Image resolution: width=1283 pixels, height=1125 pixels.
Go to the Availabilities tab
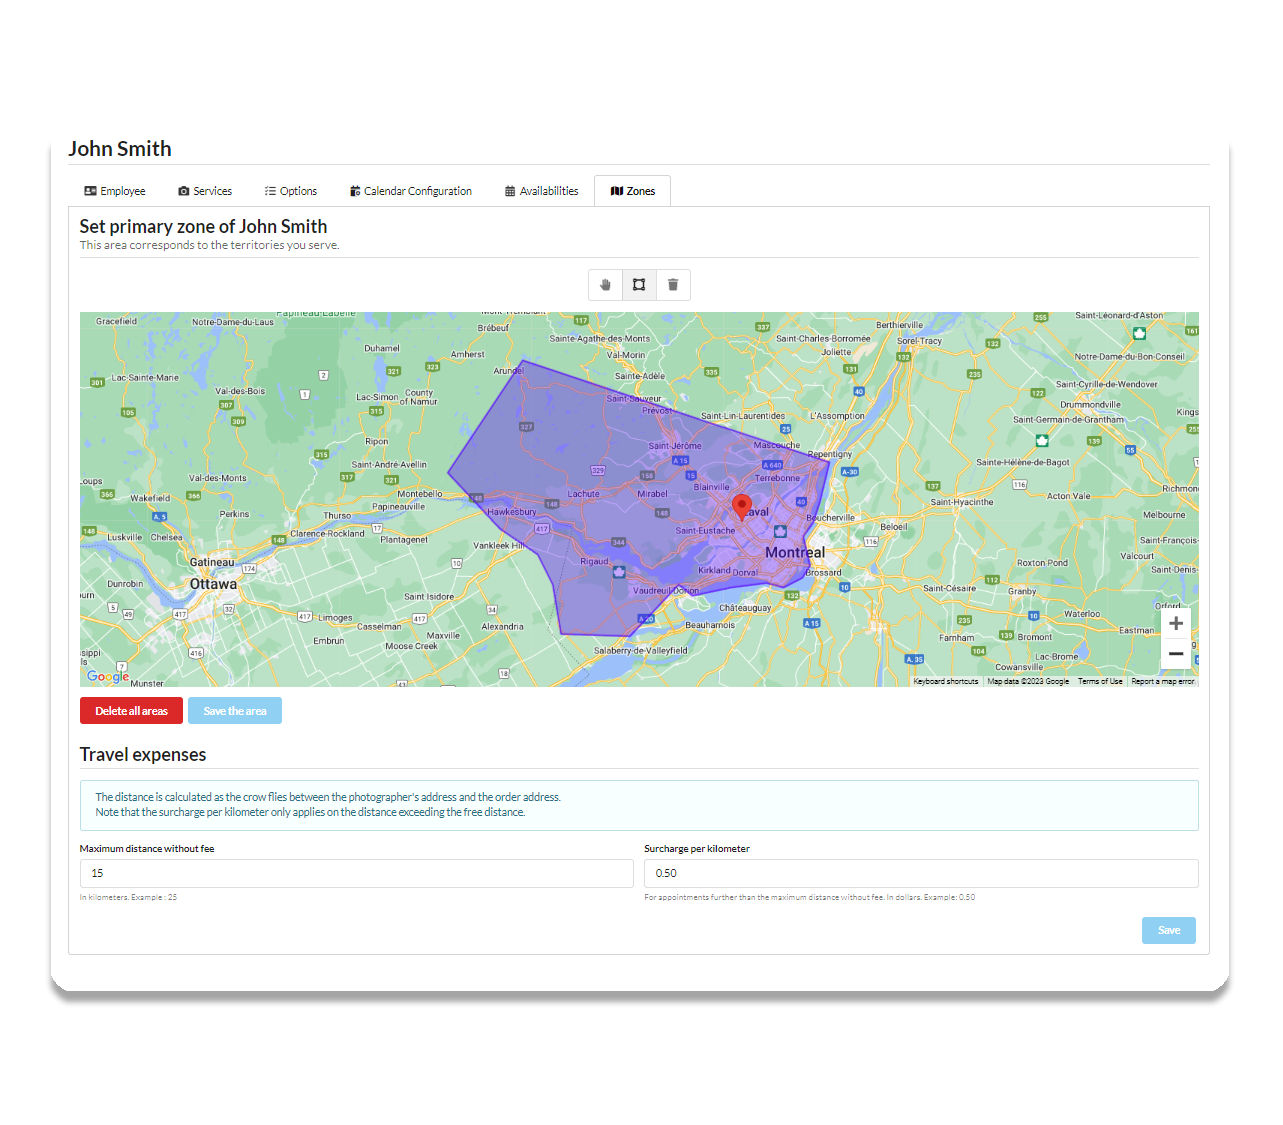point(542,191)
